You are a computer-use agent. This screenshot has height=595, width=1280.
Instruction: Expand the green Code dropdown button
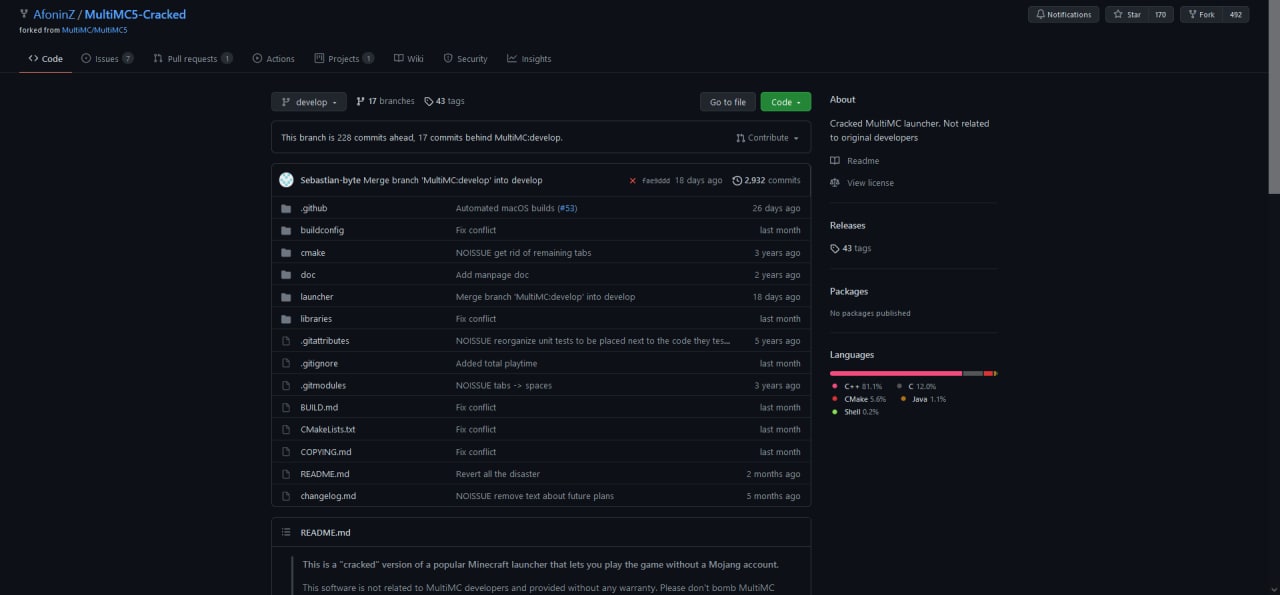pyautogui.click(x=786, y=102)
